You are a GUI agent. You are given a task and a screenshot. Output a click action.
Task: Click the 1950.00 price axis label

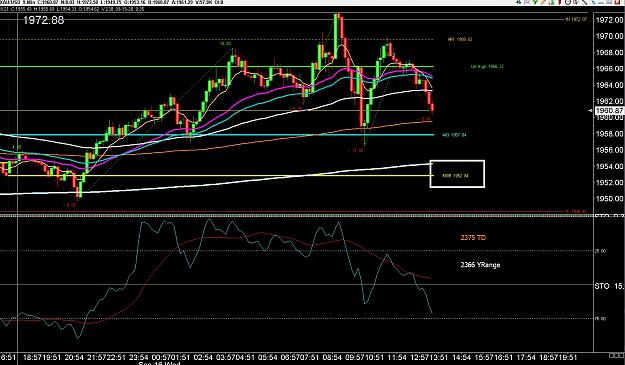(609, 199)
